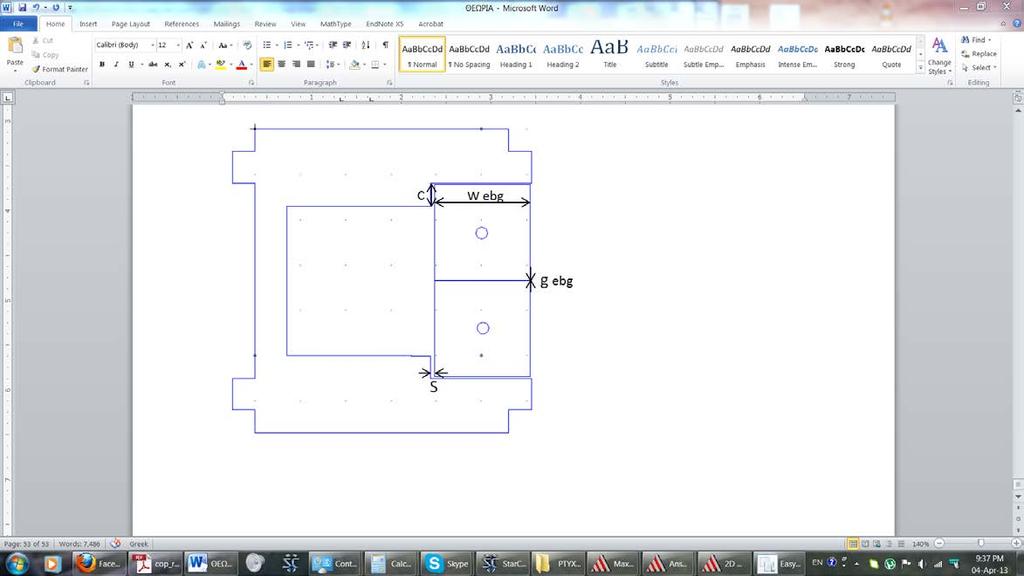Screen dimensions: 1024x576
Task: Expand the Font dialog launcher
Action: (251, 83)
